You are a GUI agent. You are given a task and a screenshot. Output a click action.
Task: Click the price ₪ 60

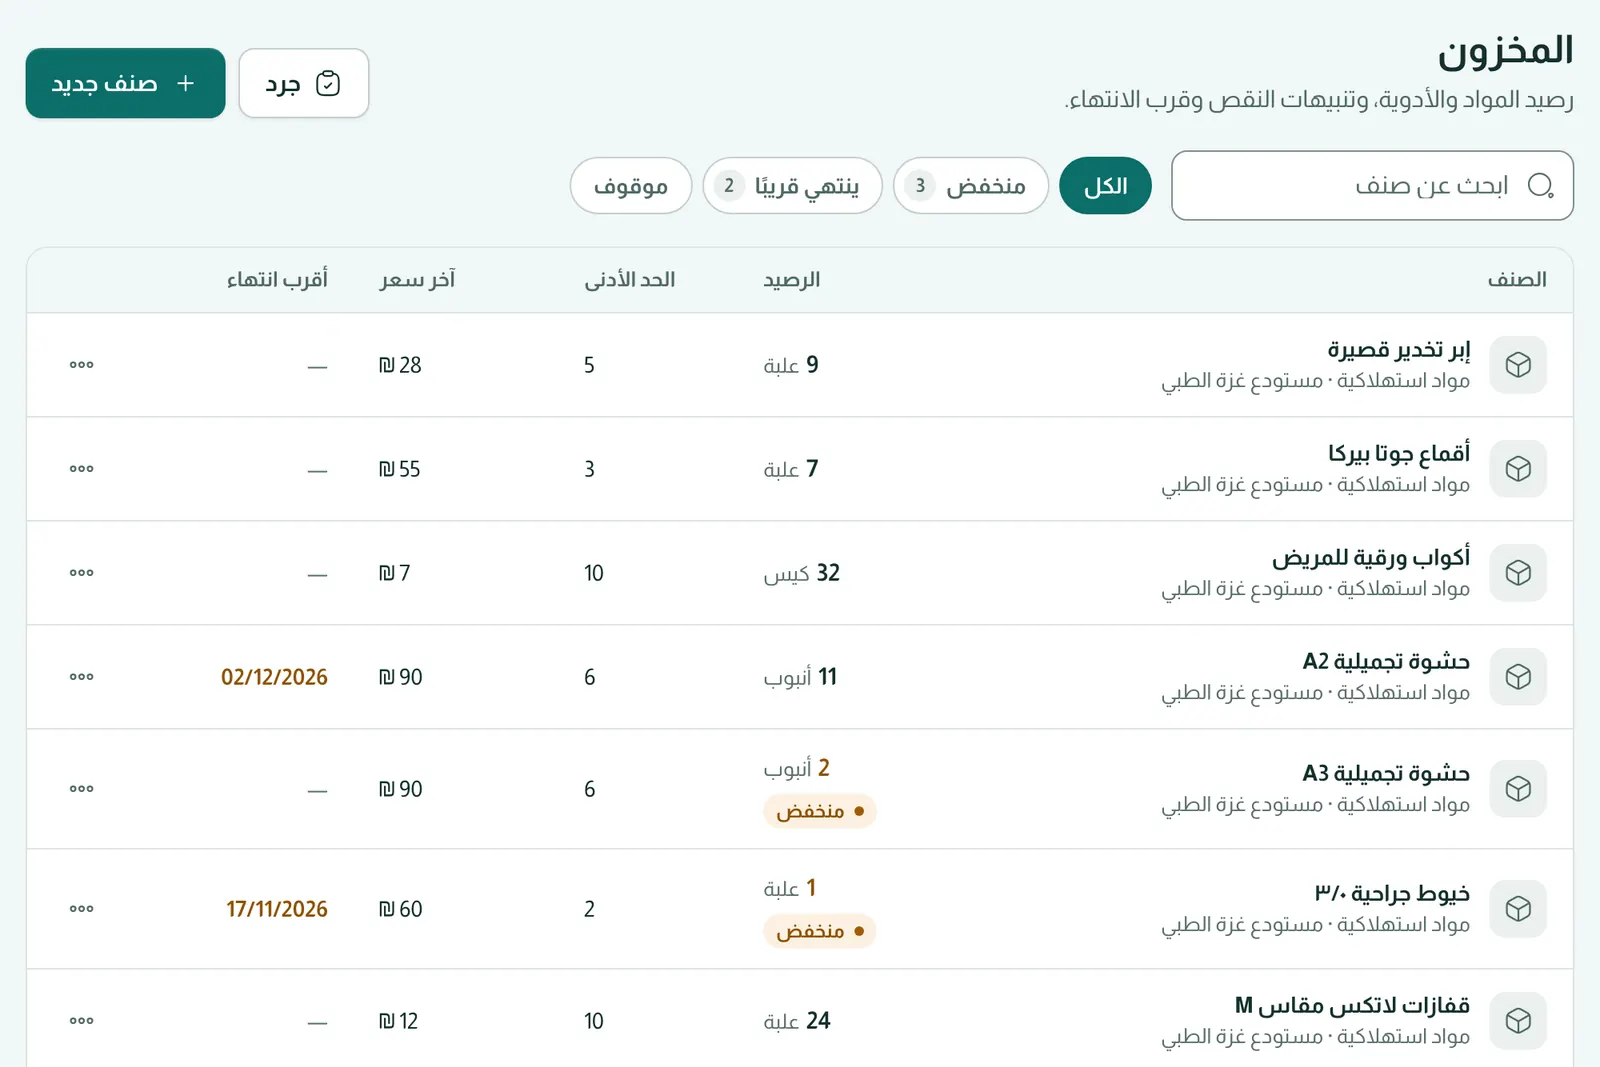400,909
